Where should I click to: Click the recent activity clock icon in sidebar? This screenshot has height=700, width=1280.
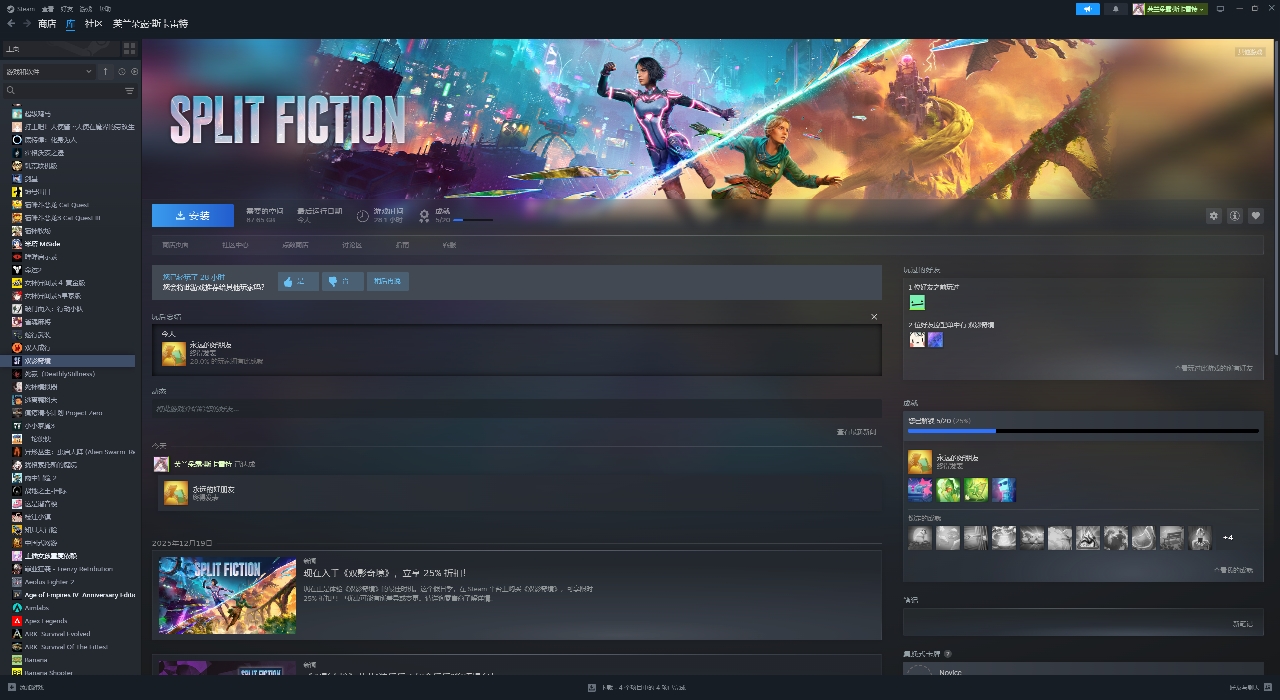pyautogui.click(x=121, y=71)
